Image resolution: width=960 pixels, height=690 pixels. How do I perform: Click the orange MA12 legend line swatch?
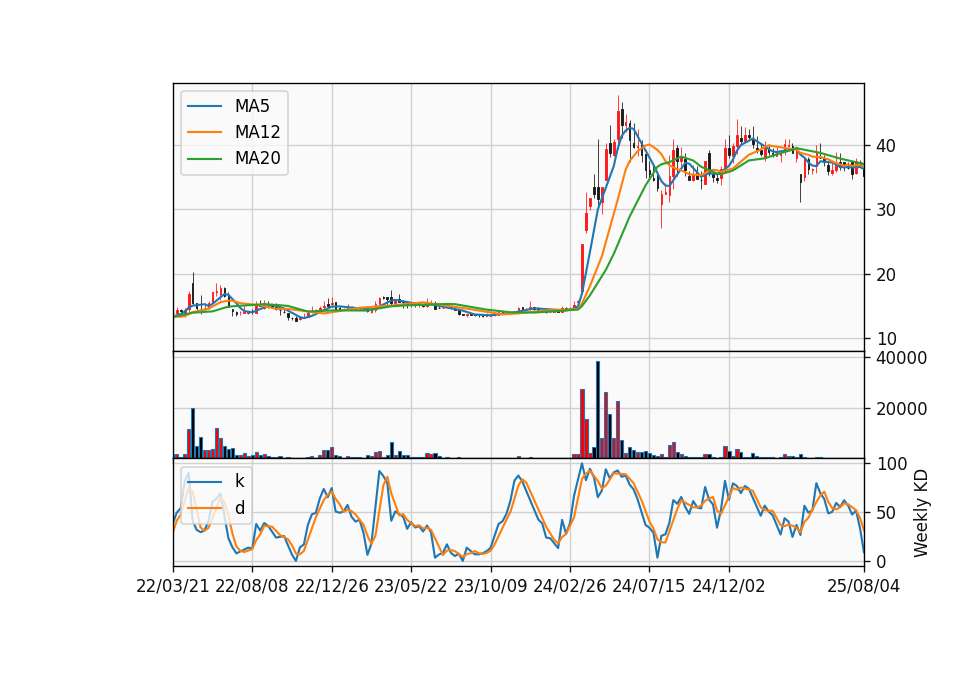point(204,132)
